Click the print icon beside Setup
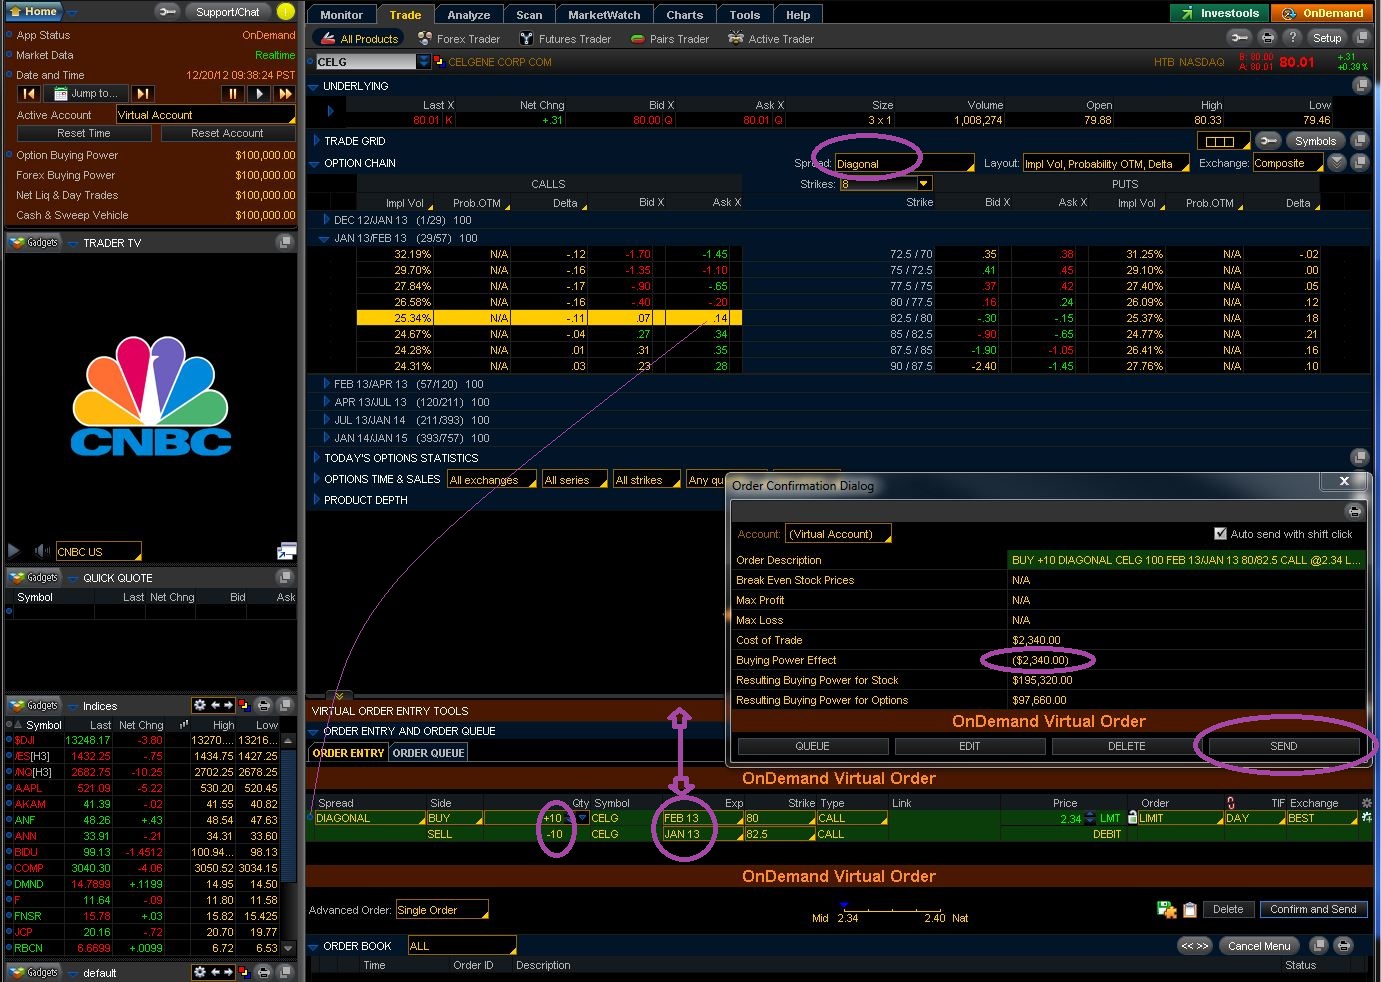1381x982 pixels. (1268, 38)
